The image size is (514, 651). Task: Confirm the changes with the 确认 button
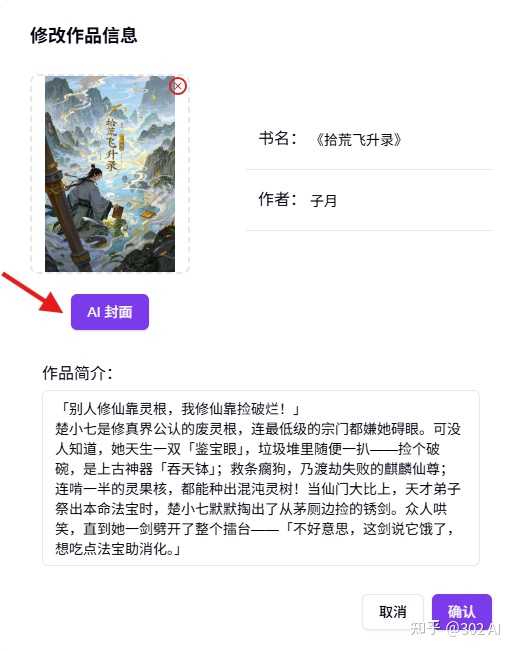click(x=462, y=612)
